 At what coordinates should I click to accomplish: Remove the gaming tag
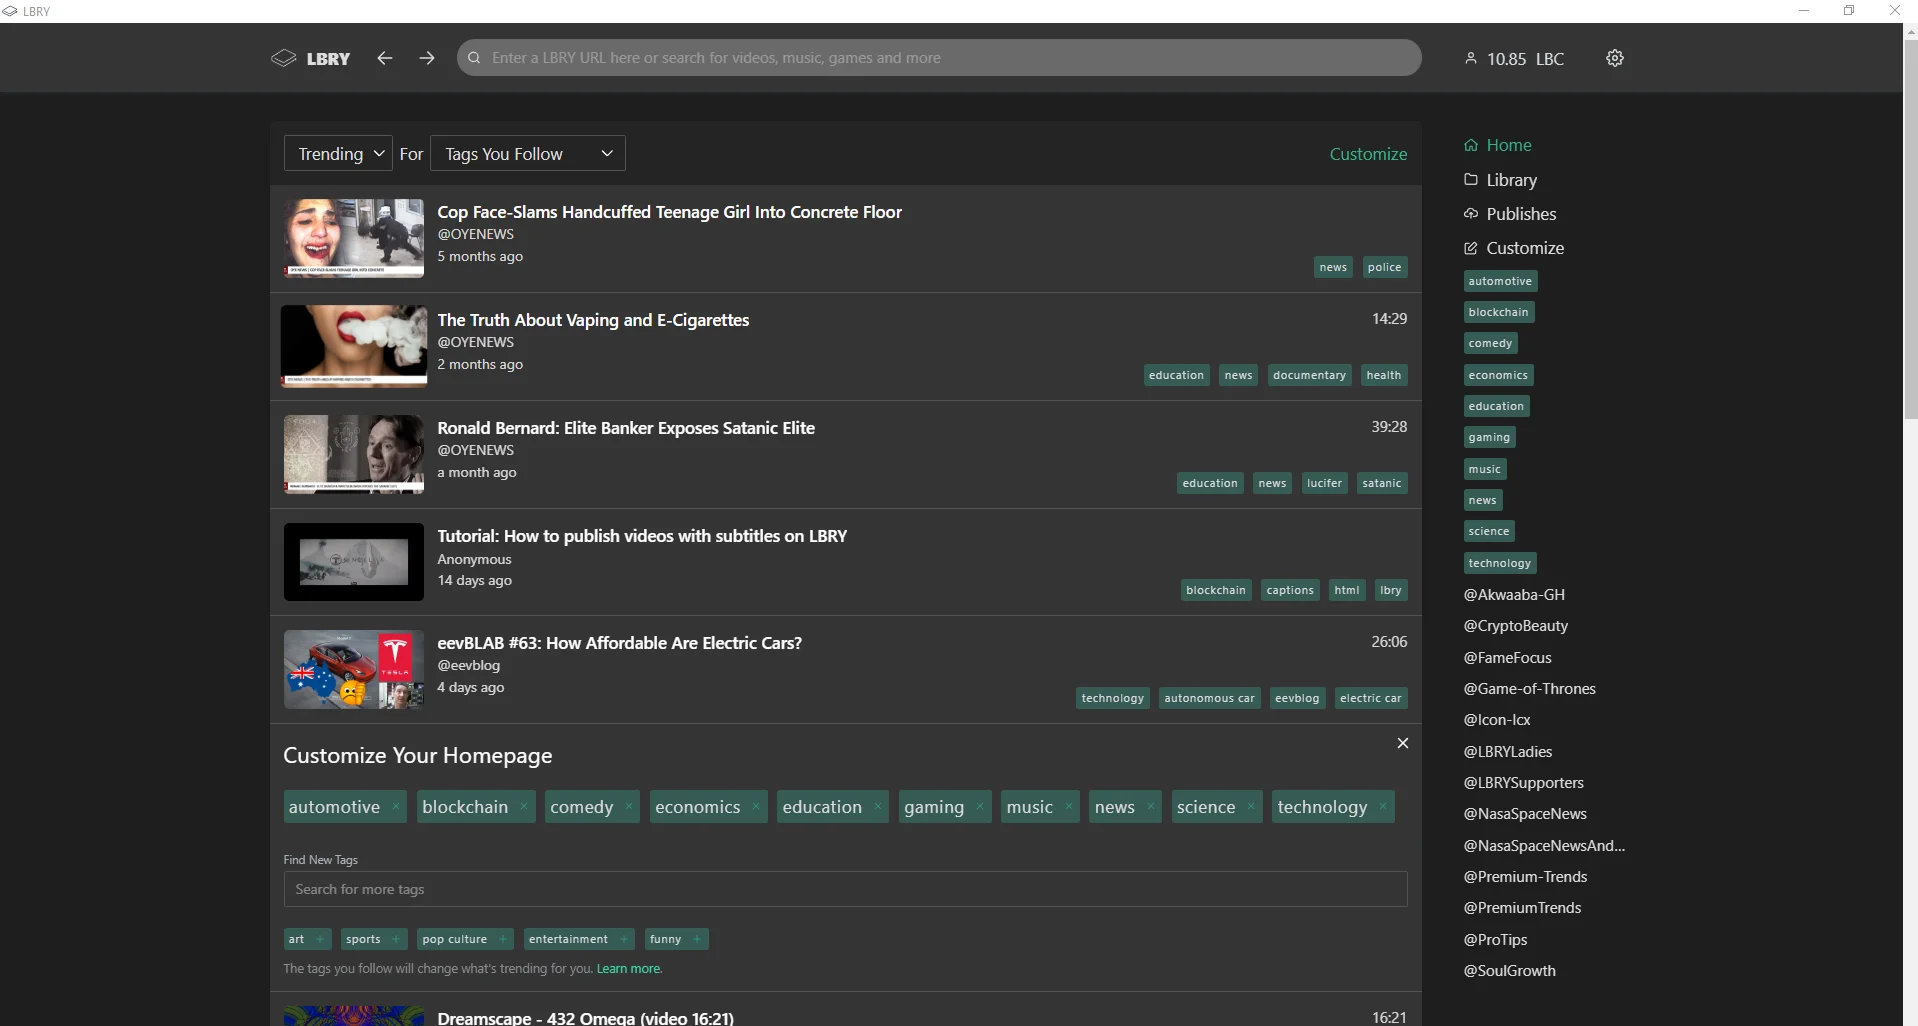[x=980, y=807]
